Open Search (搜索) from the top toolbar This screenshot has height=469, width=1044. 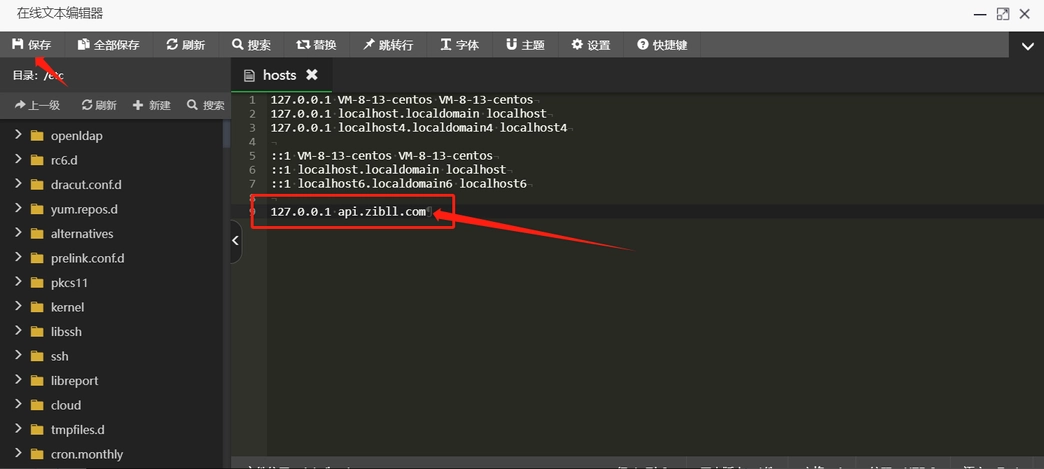pos(251,45)
